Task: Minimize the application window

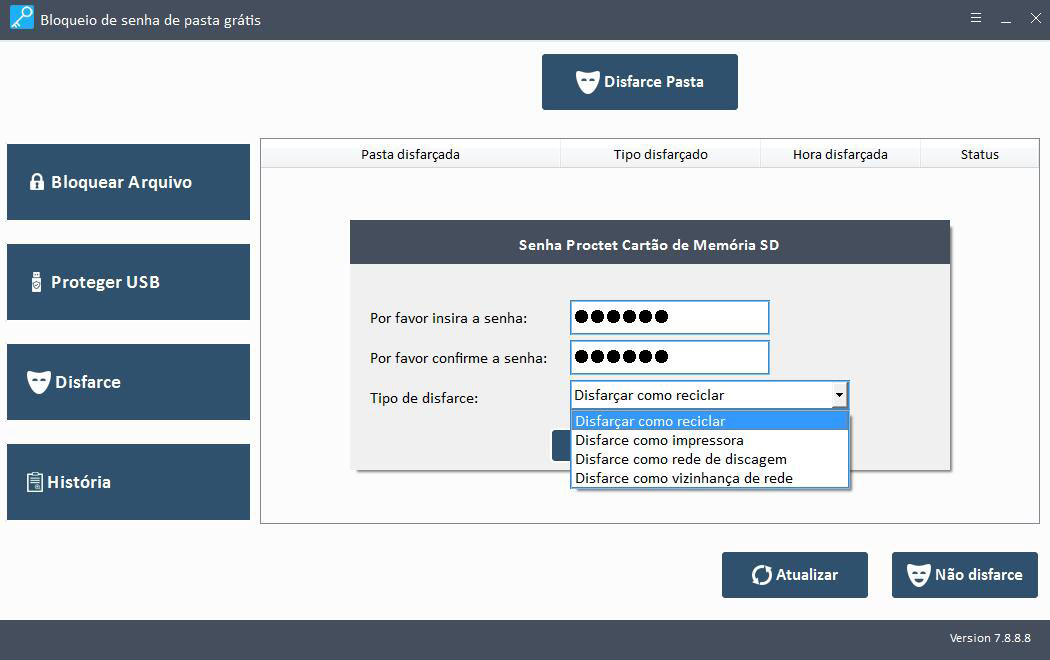Action: click(1006, 18)
